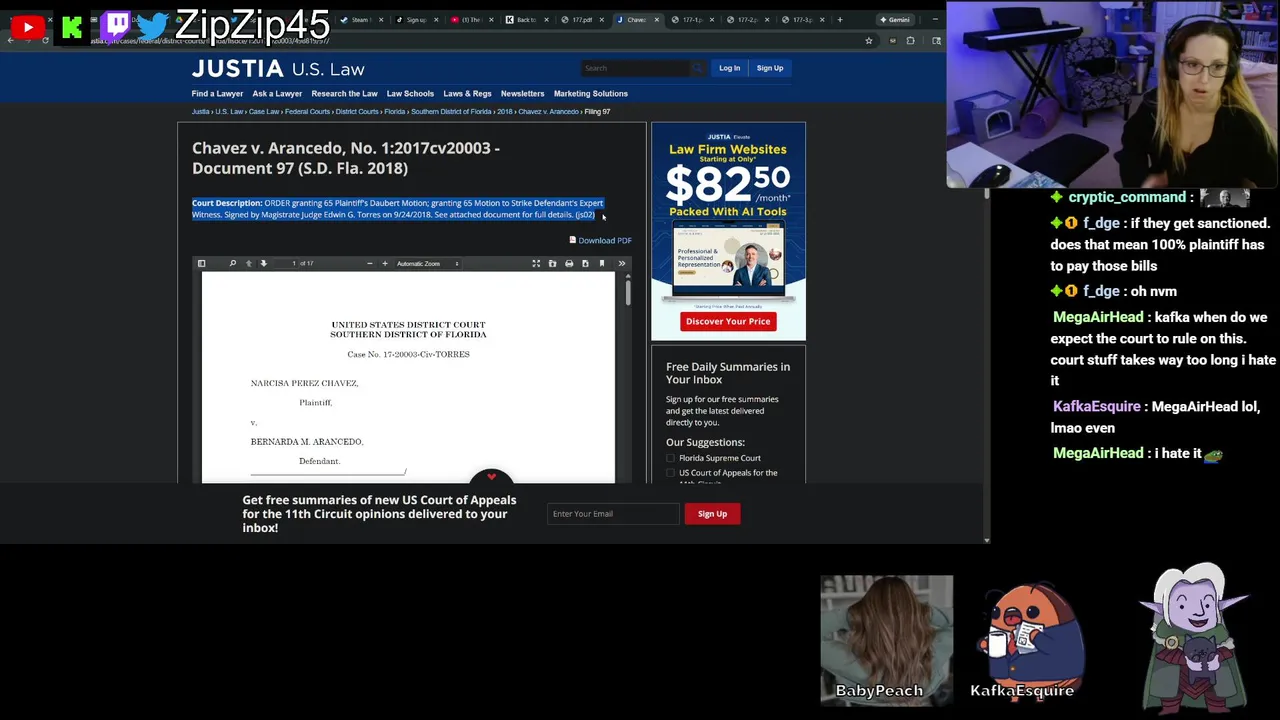1280x720 pixels.
Task: Click the Sign Up button in bottom banner
Action: coord(712,514)
